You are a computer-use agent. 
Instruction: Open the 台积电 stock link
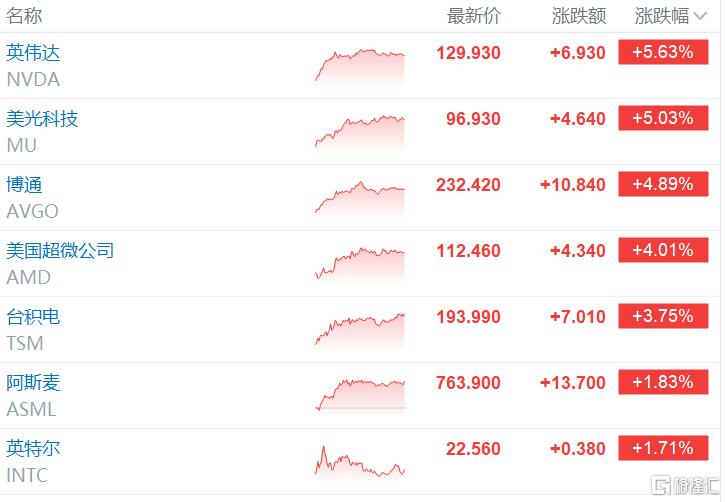point(33,317)
